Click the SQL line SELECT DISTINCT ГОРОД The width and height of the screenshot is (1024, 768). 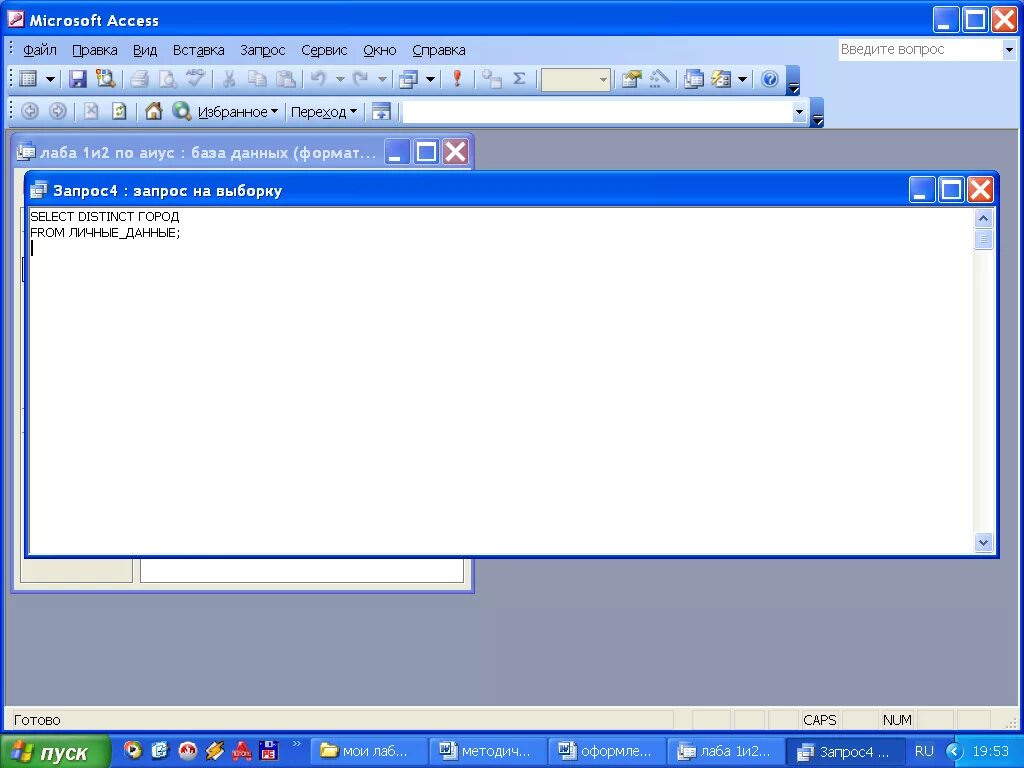tap(104, 217)
